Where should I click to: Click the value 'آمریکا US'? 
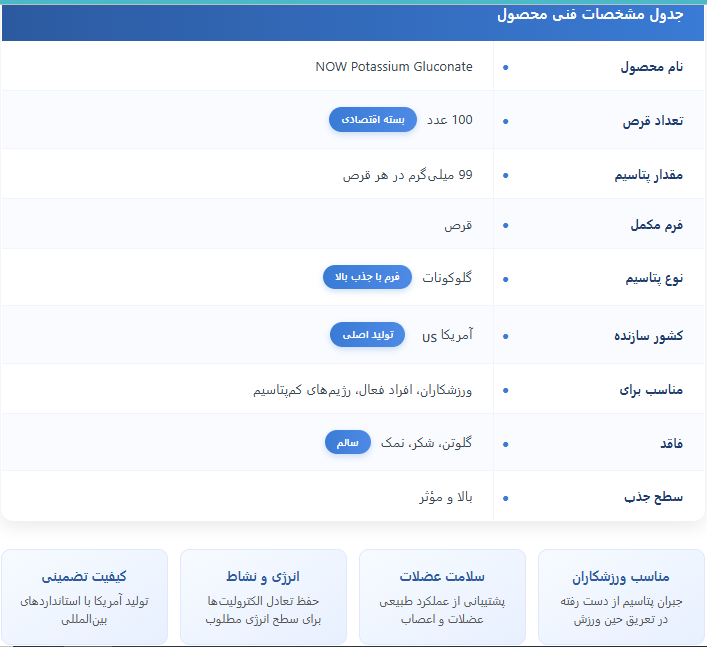point(447,335)
